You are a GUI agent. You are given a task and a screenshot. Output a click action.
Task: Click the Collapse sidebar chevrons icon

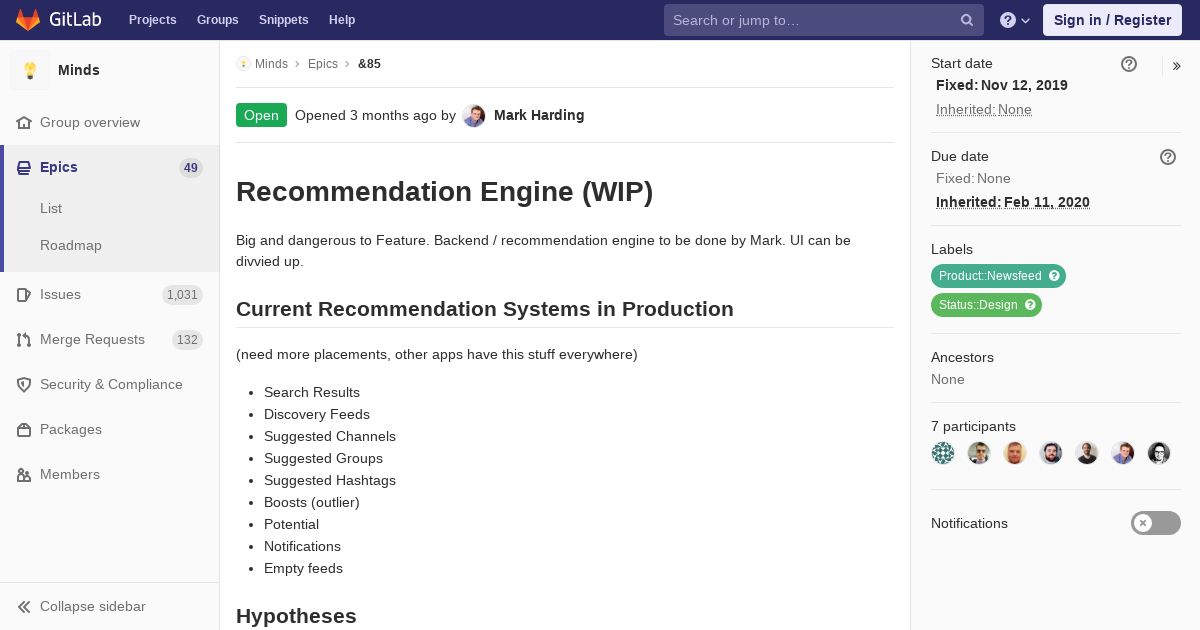point(24,606)
